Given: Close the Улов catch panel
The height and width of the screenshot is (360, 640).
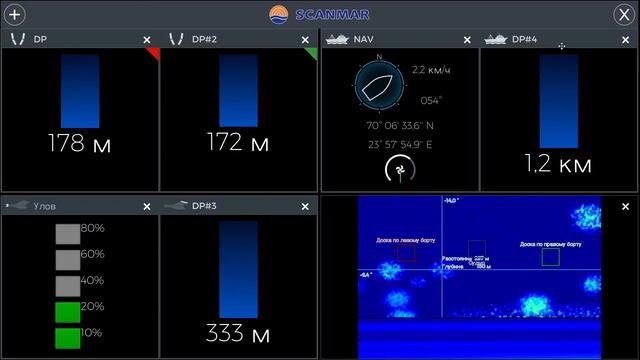Looking at the screenshot, I should pyautogui.click(x=147, y=207).
